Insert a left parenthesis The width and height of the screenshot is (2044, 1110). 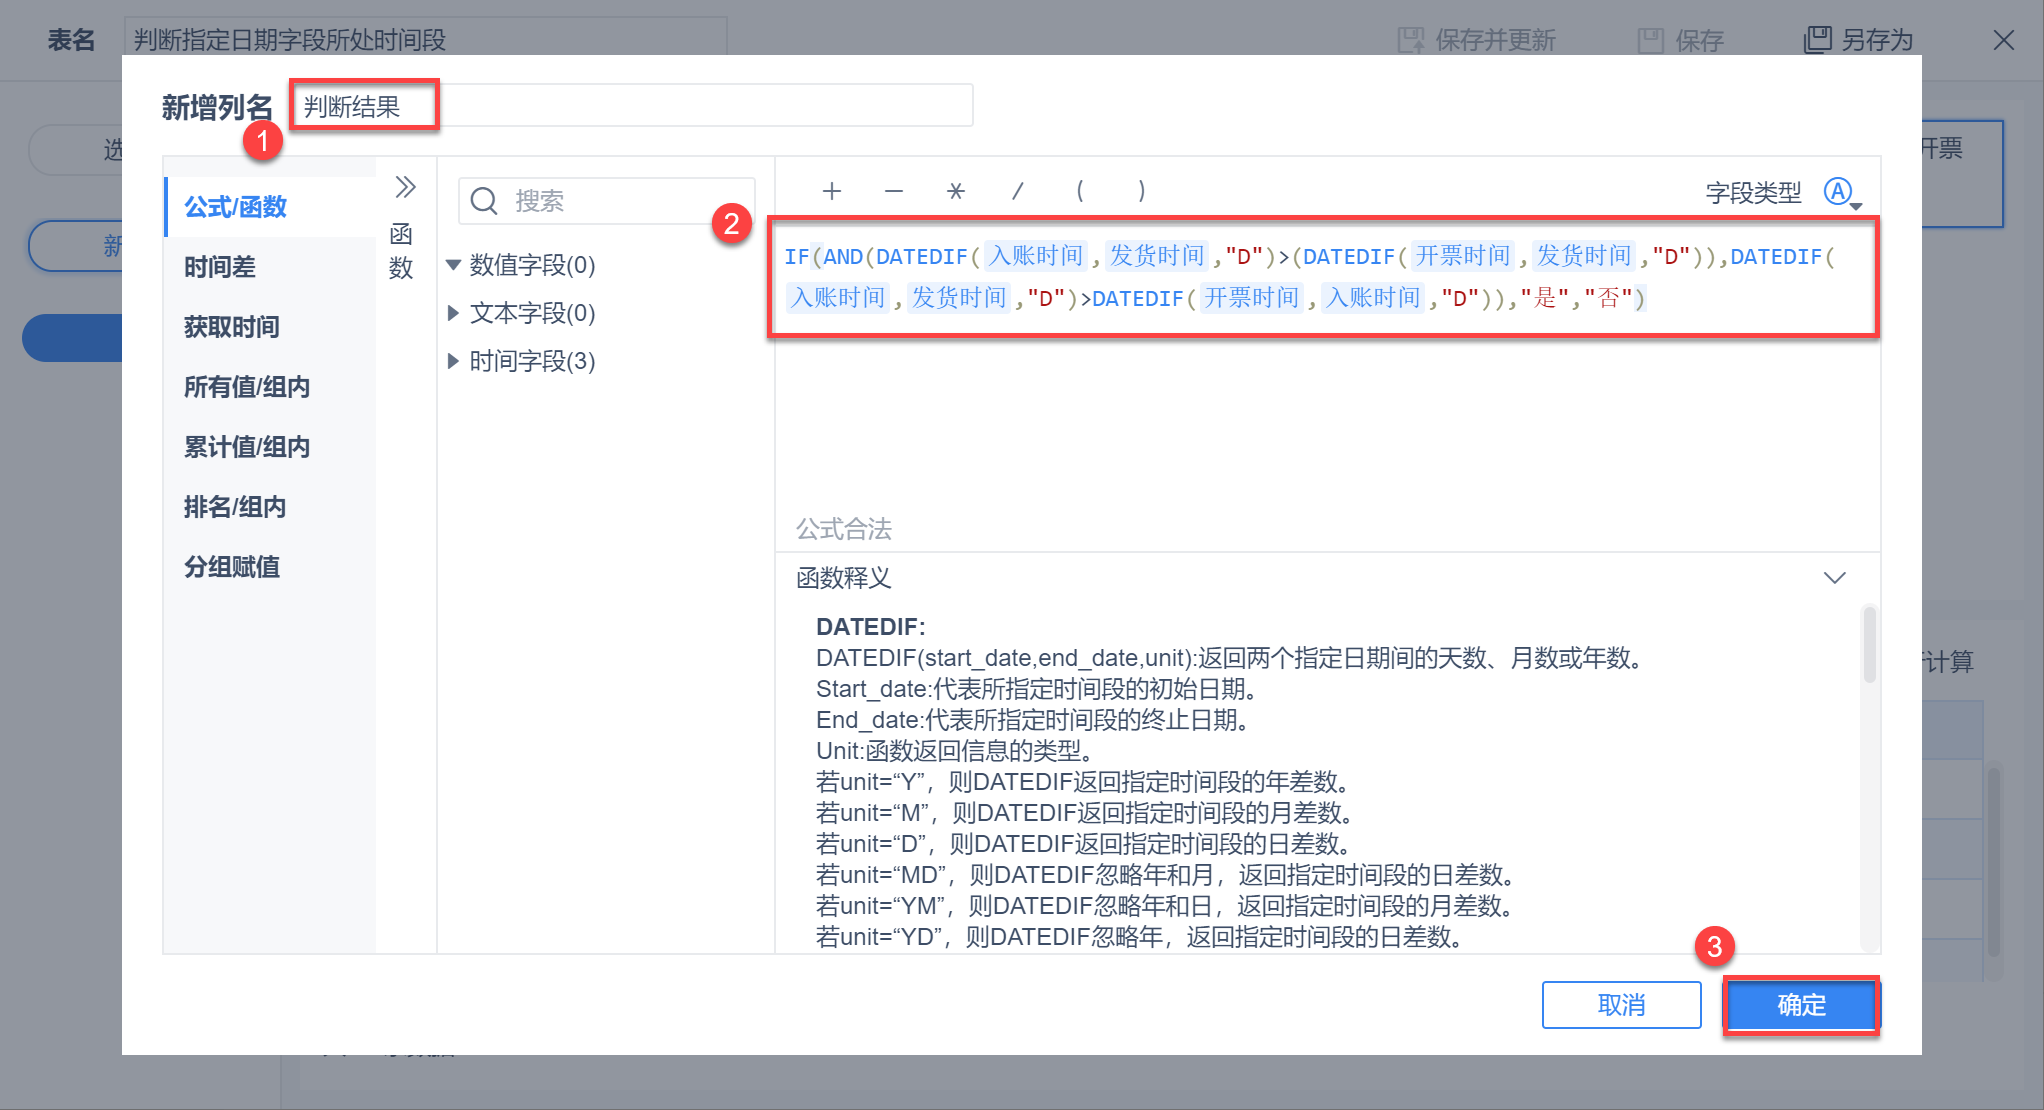click(x=1079, y=191)
